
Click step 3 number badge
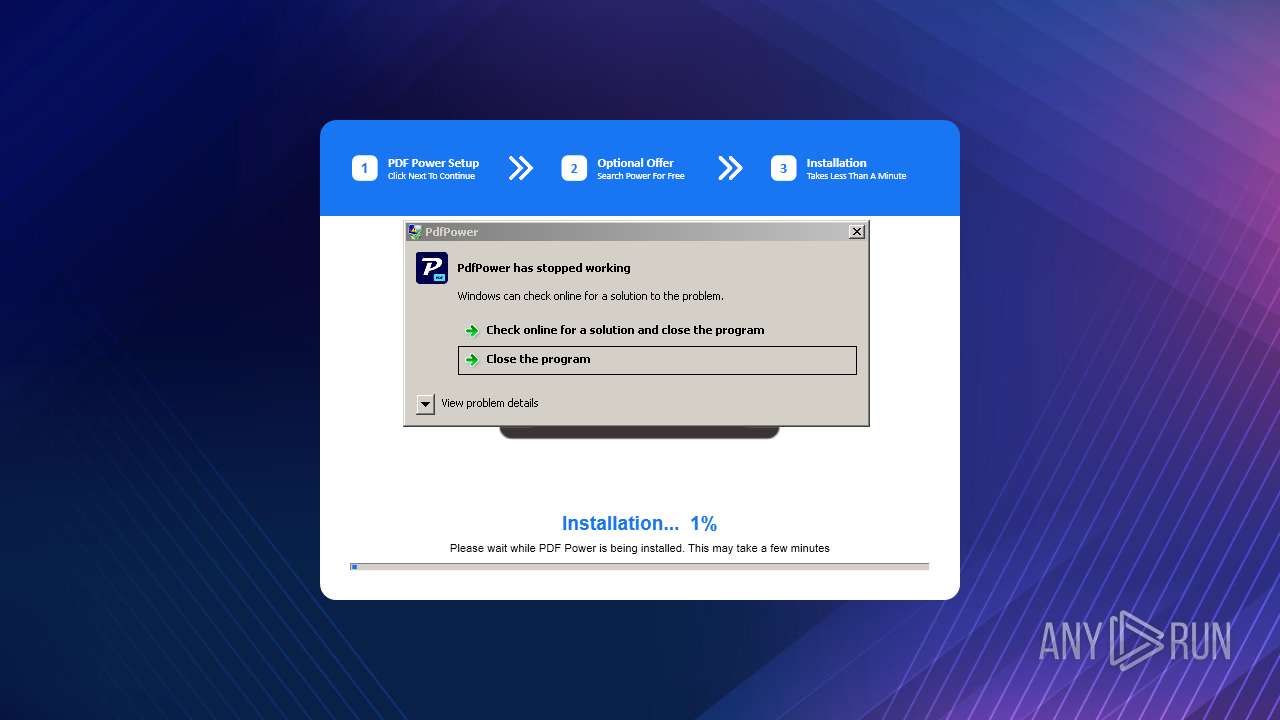click(783, 168)
